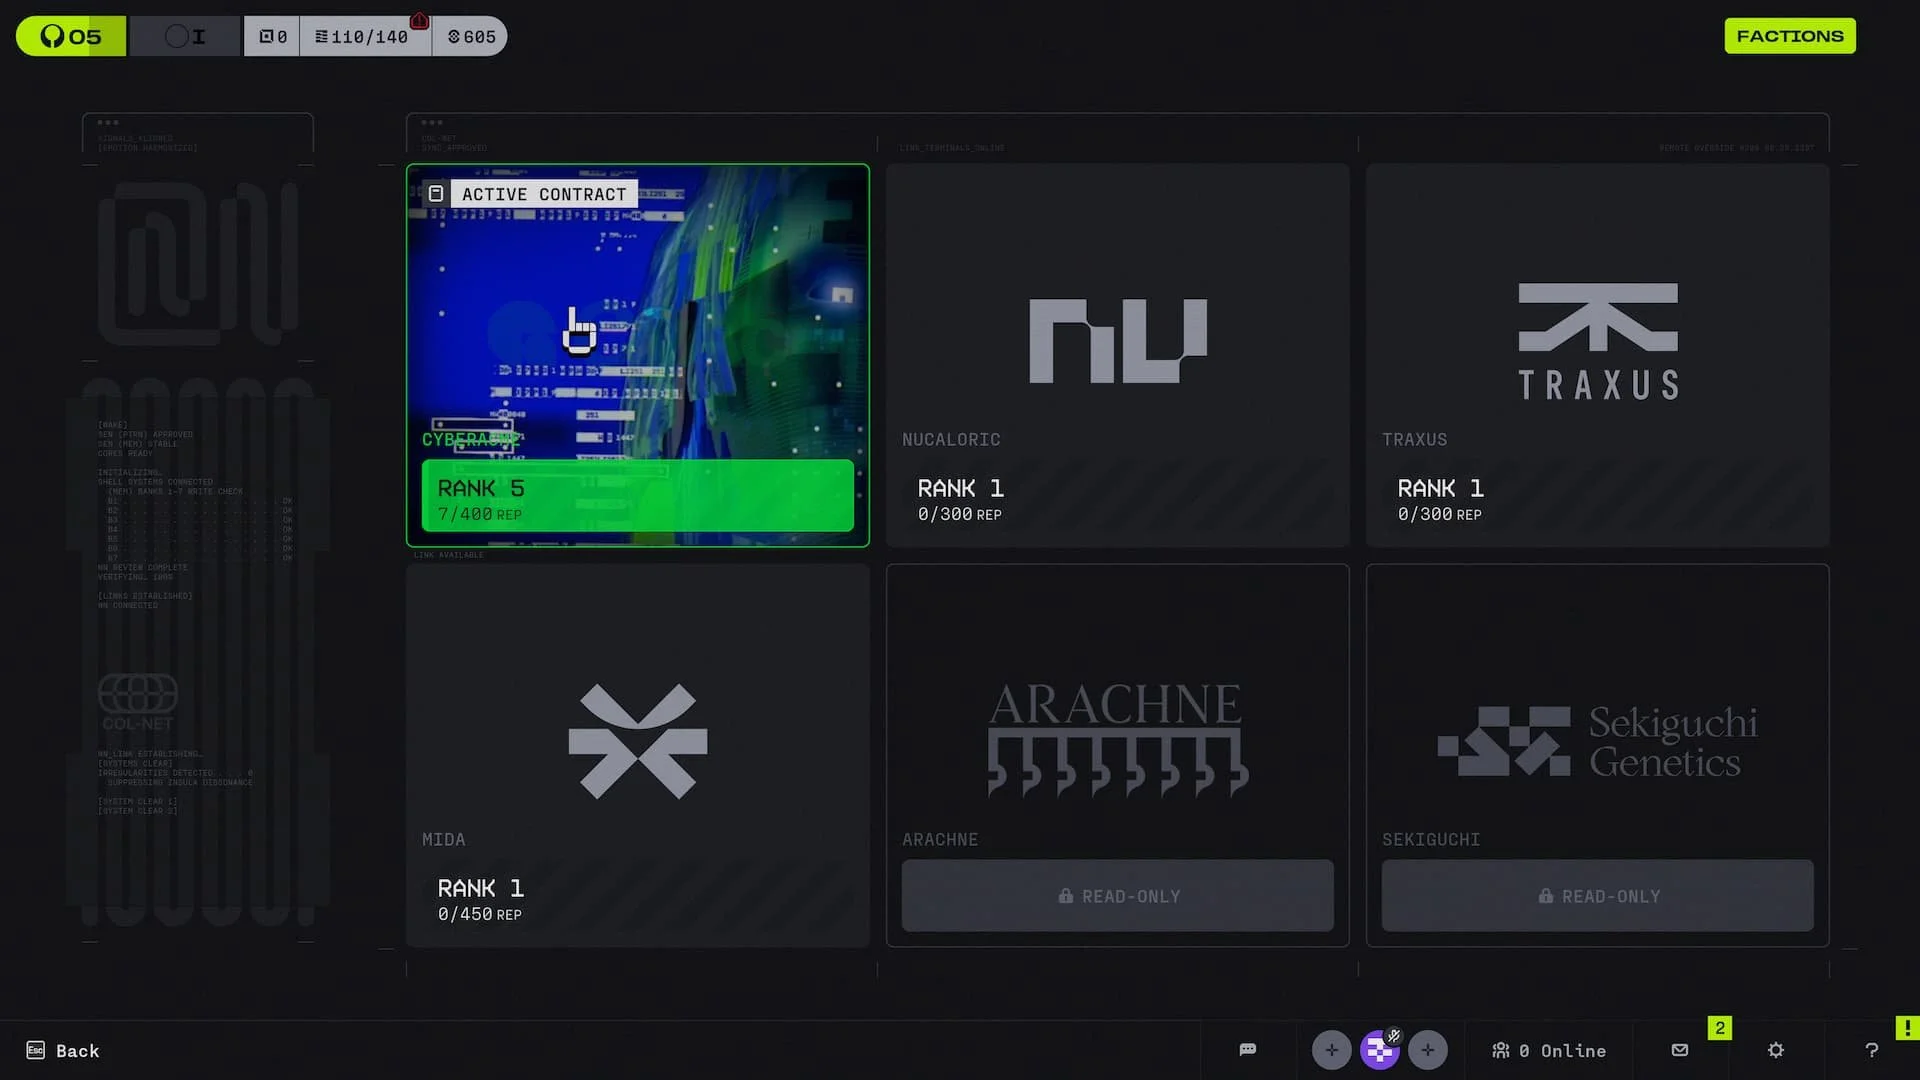Screen dimensions: 1920x1080
Task: Open the help question mark
Action: (x=1872, y=1050)
